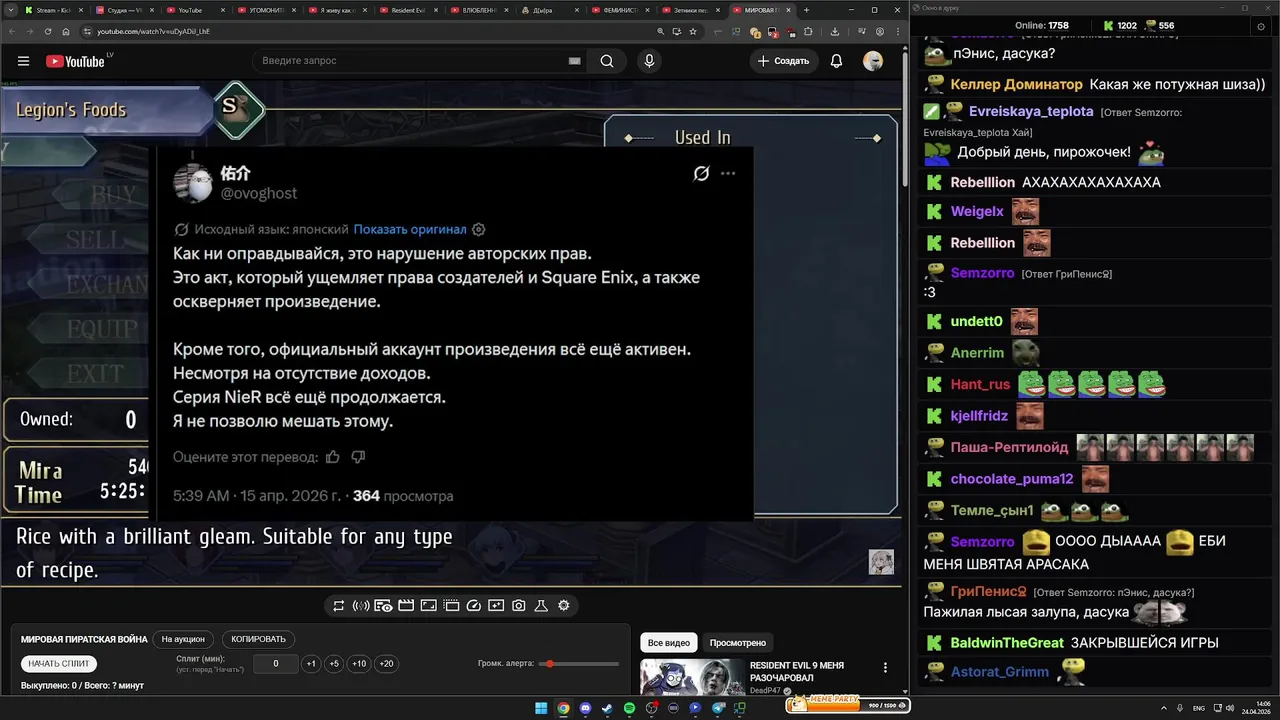1280x720 pixels.
Task: Click the Evreiskaya_teplota username in chat
Action: coord(1031,111)
